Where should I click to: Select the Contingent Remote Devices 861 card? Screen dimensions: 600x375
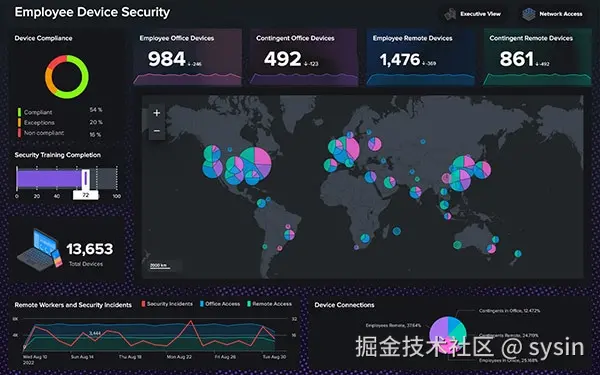tap(537, 57)
